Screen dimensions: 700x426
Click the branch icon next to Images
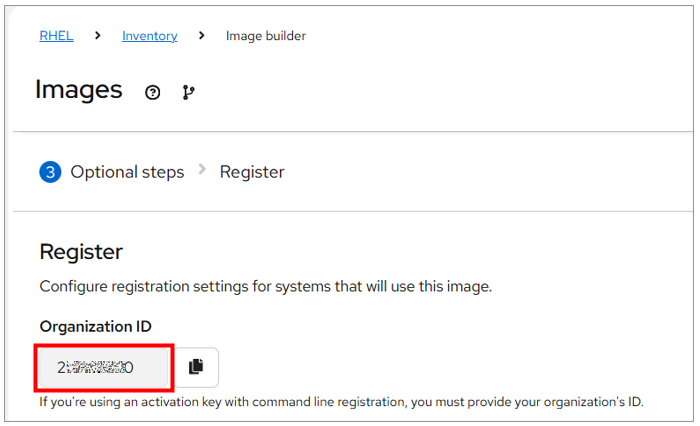point(188,92)
